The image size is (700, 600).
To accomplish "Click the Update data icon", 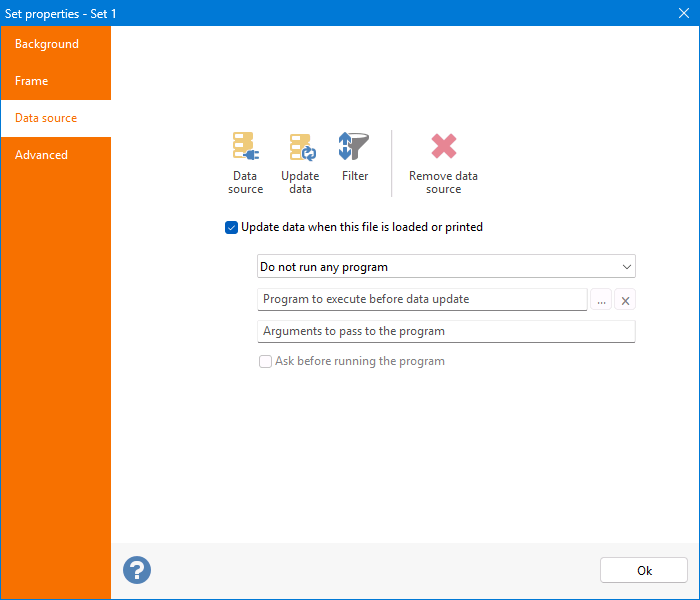I will pos(301,148).
